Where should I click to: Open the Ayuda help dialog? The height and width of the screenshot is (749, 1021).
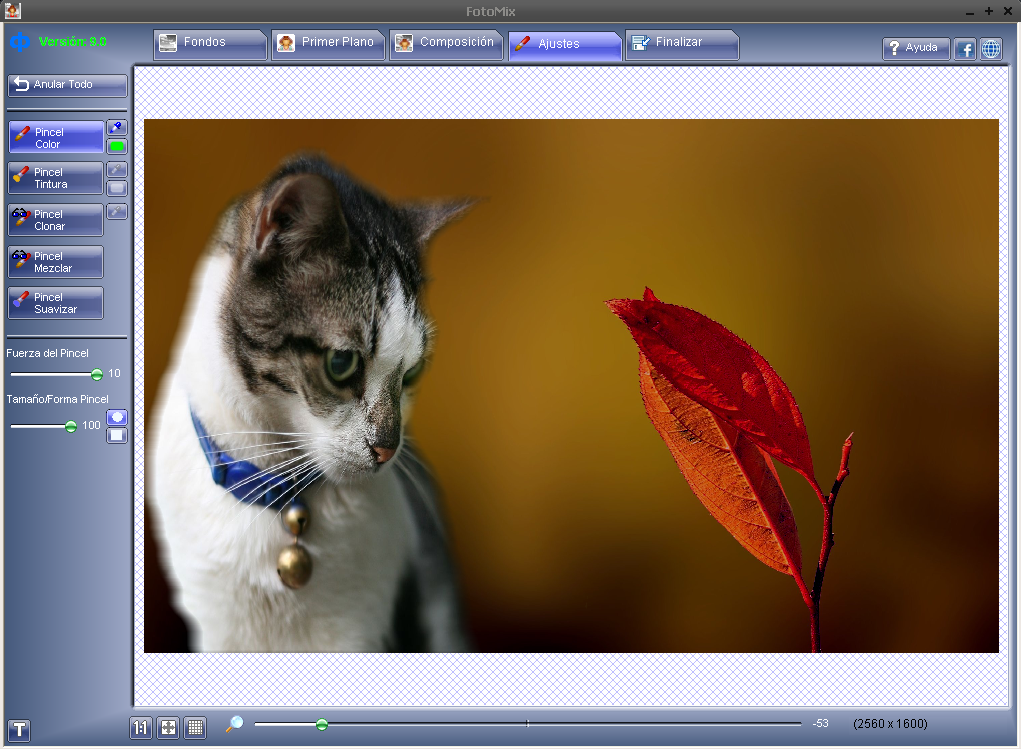click(915, 48)
